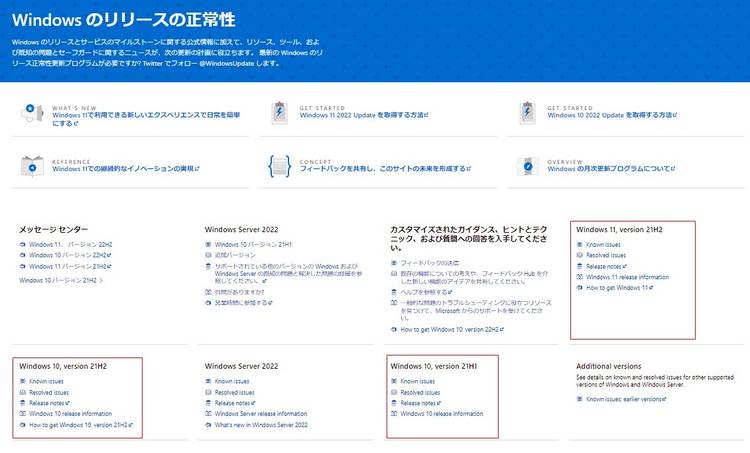
Task: Open message center 'Windows 11 バージョン 21H2' link
Action: point(70,266)
